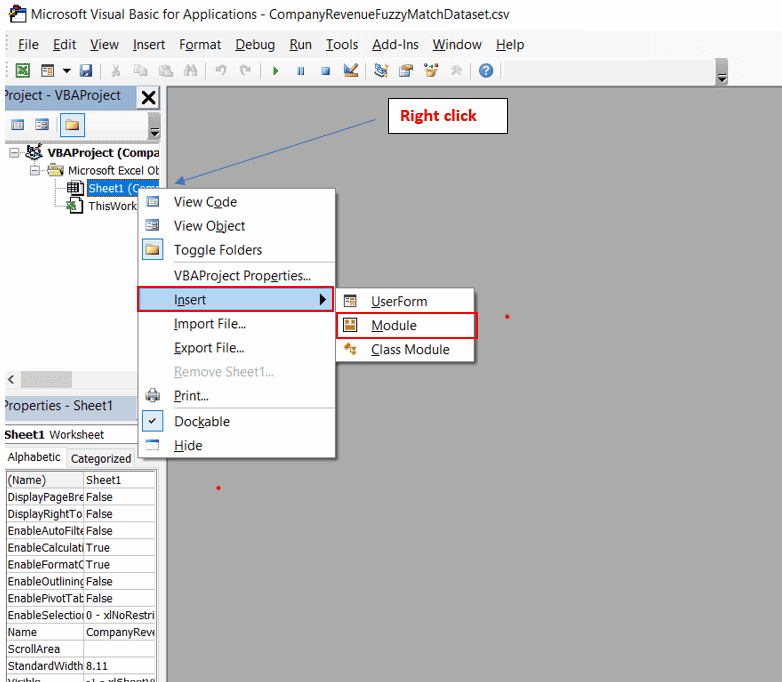782x682 pixels.
Task: Click the Paste clipboard icon
Action: [x=166, y=71]
